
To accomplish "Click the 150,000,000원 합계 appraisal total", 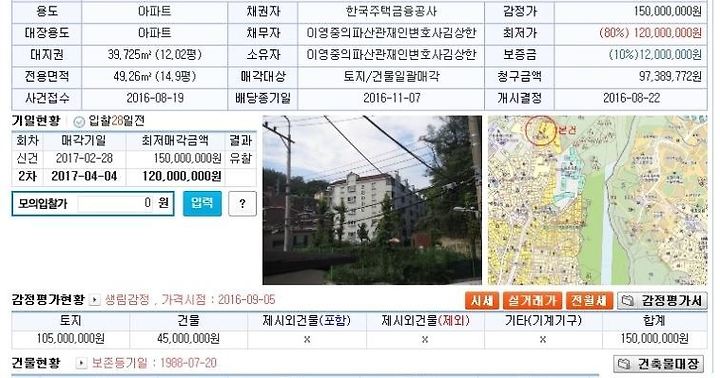I will click(654, 339).
